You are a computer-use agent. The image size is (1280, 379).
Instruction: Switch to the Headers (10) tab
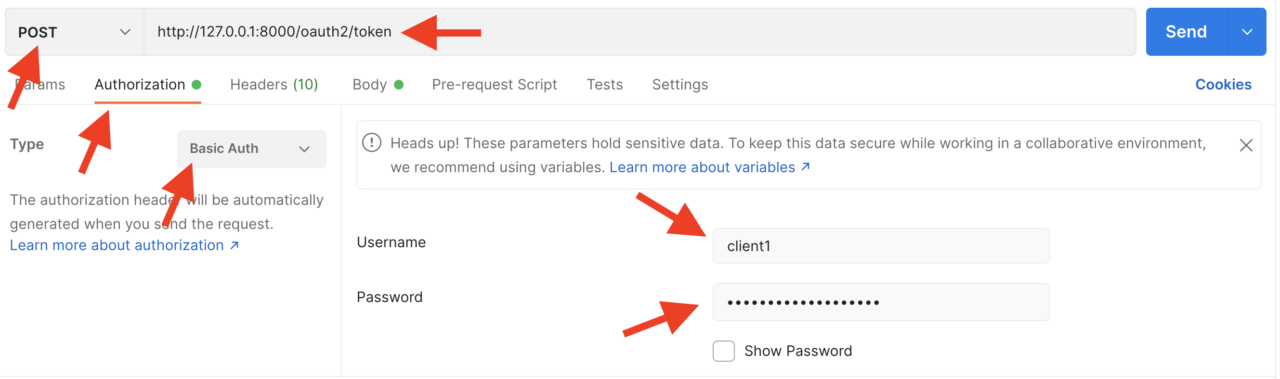[274, 85]
